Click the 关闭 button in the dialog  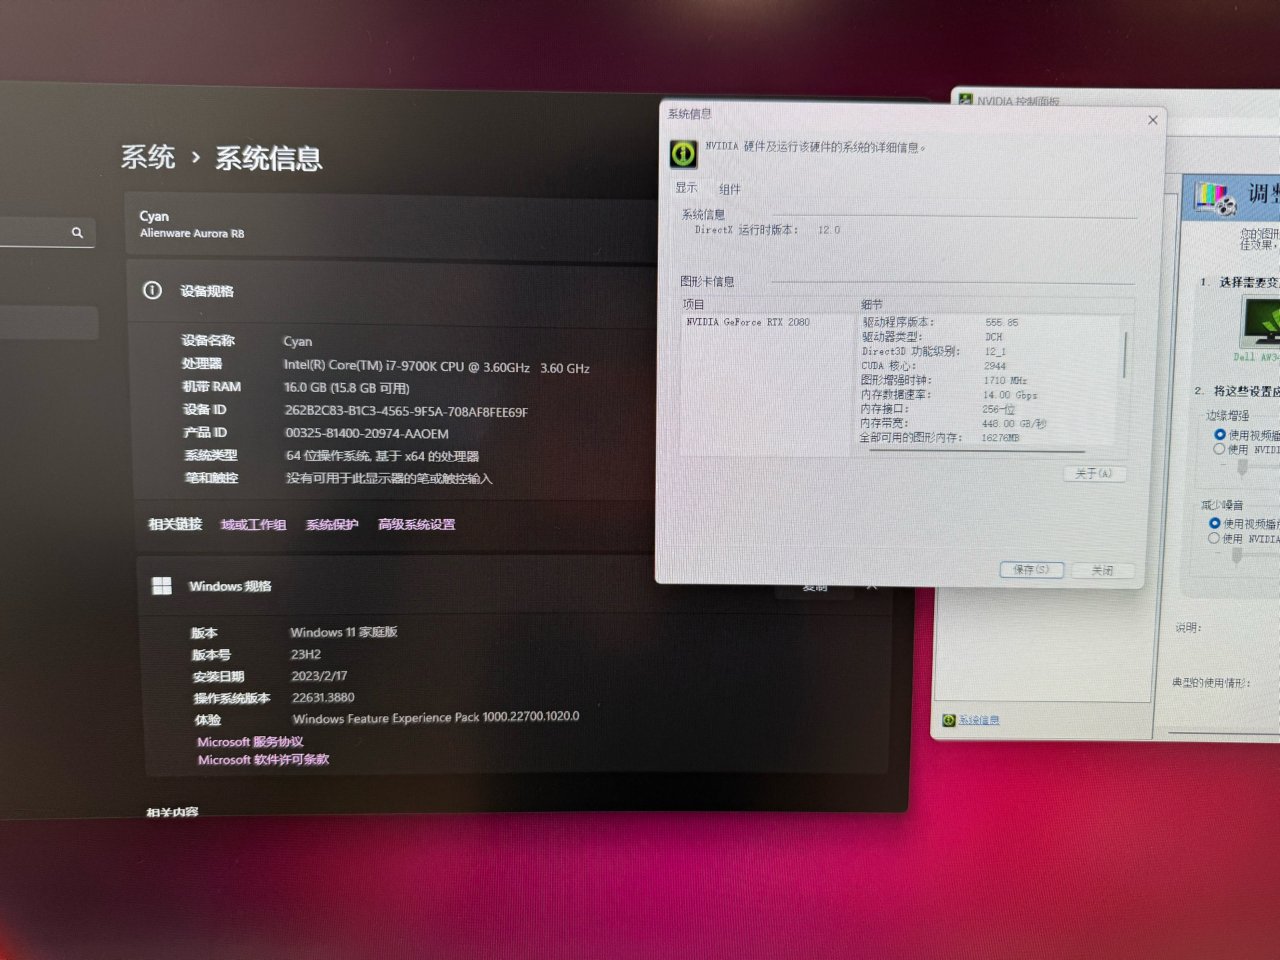tap(1102, 570)
